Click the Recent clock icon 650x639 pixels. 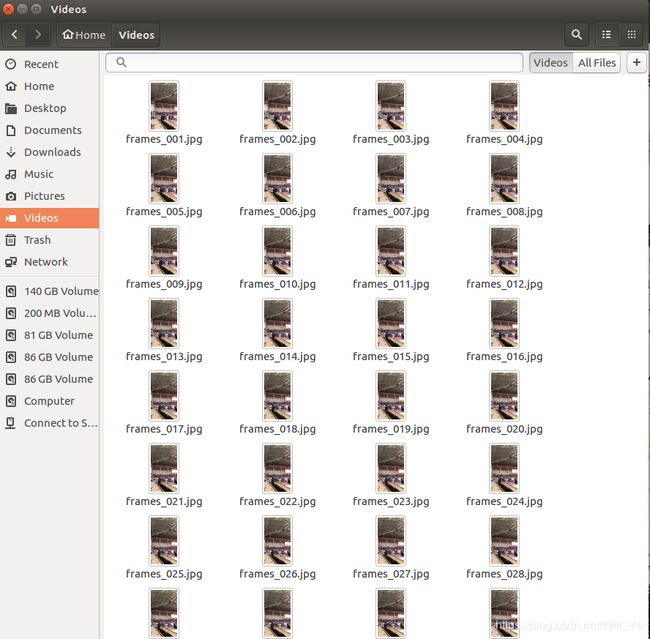pyautogui.click(x=11, y=64)
